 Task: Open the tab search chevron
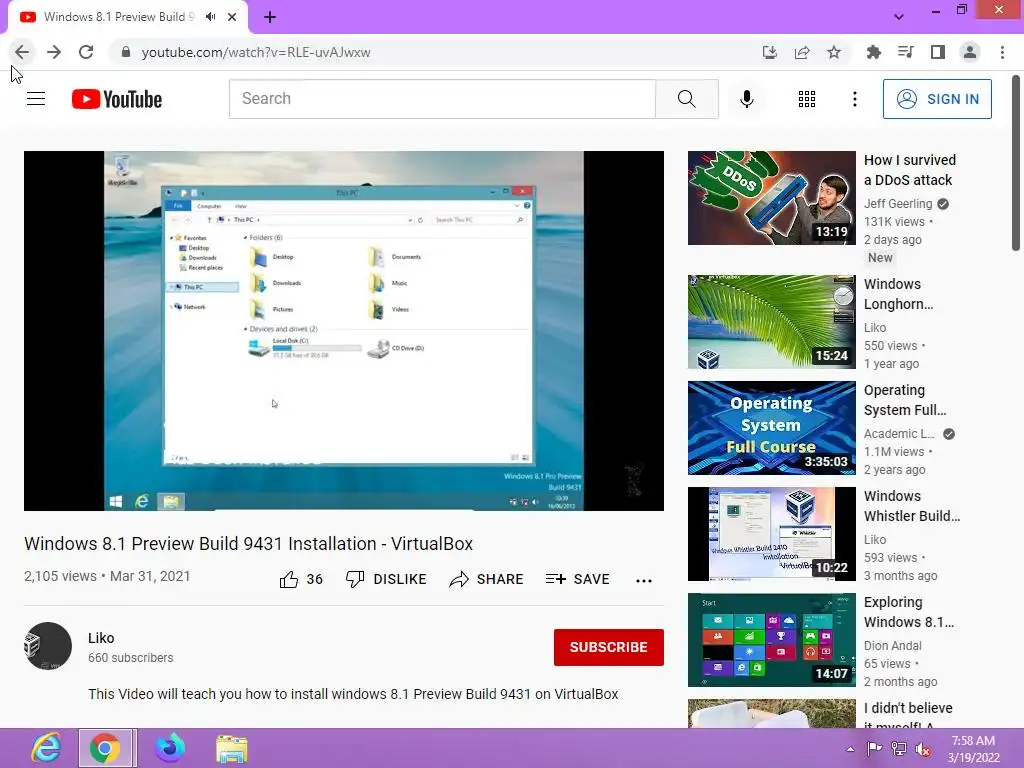[x=899, y=17]
